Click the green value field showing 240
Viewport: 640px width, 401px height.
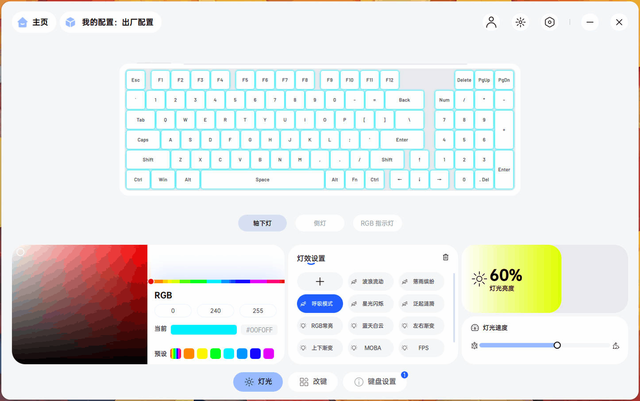[x=216, y=311]
